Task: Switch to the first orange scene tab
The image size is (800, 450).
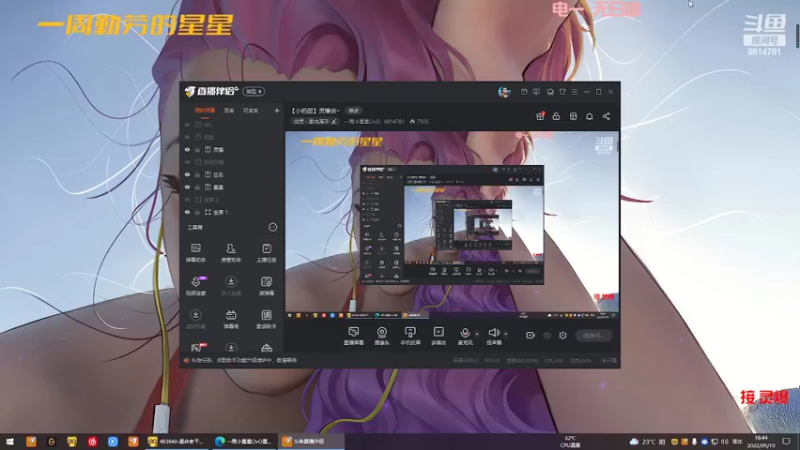Action: click(205, 110)
